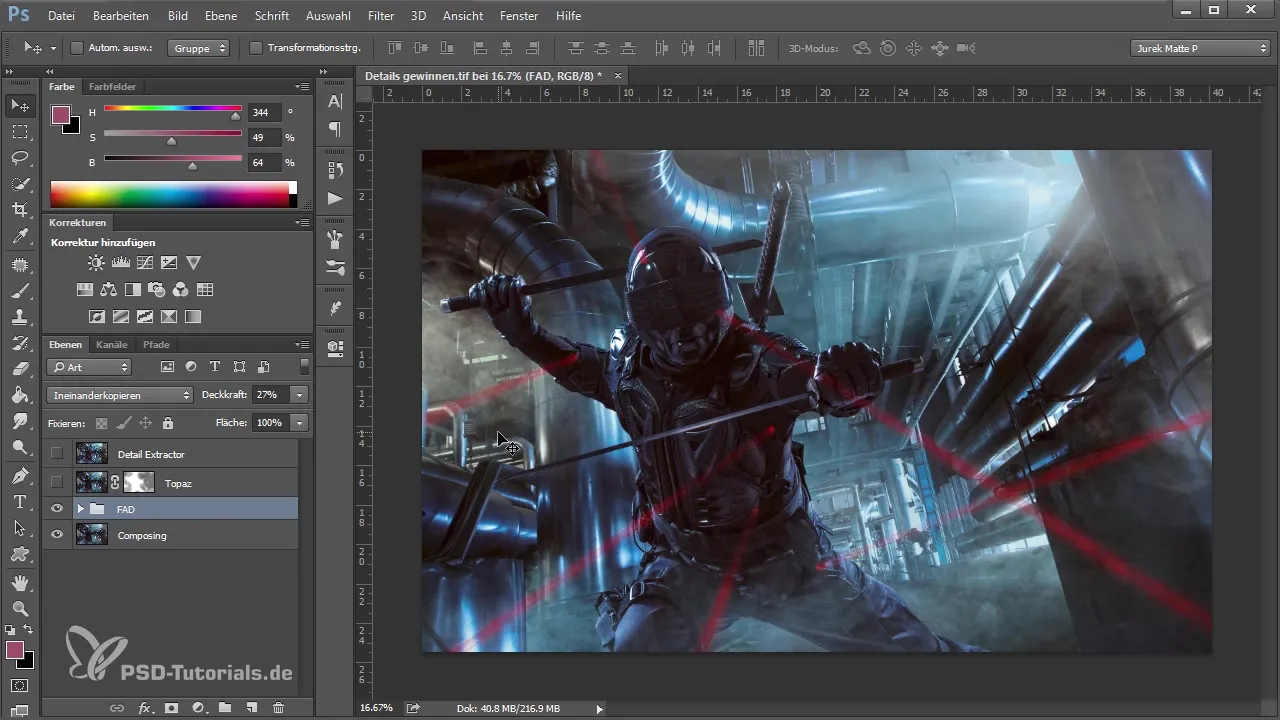Show the Detail Extractor layer

pos(57,454)
